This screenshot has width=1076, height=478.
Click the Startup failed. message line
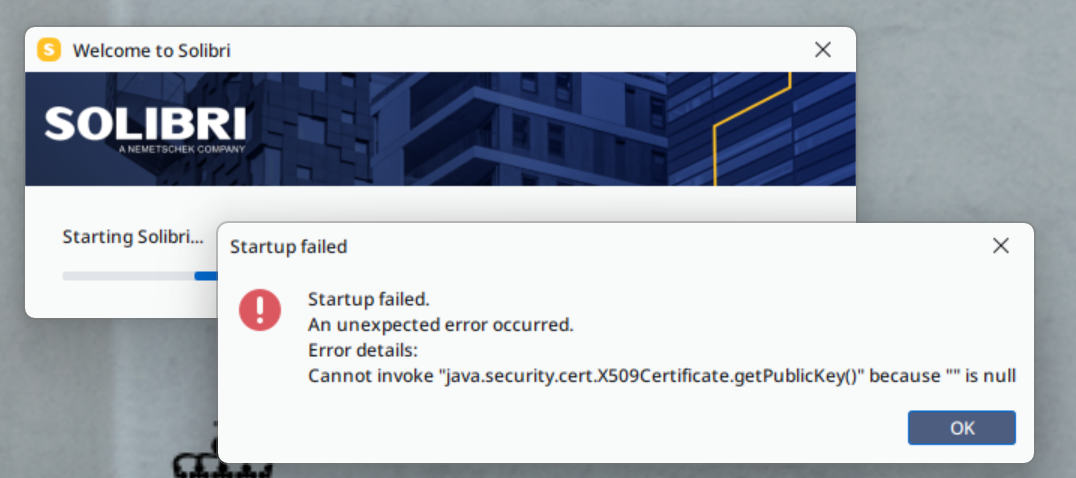point(369,299)
